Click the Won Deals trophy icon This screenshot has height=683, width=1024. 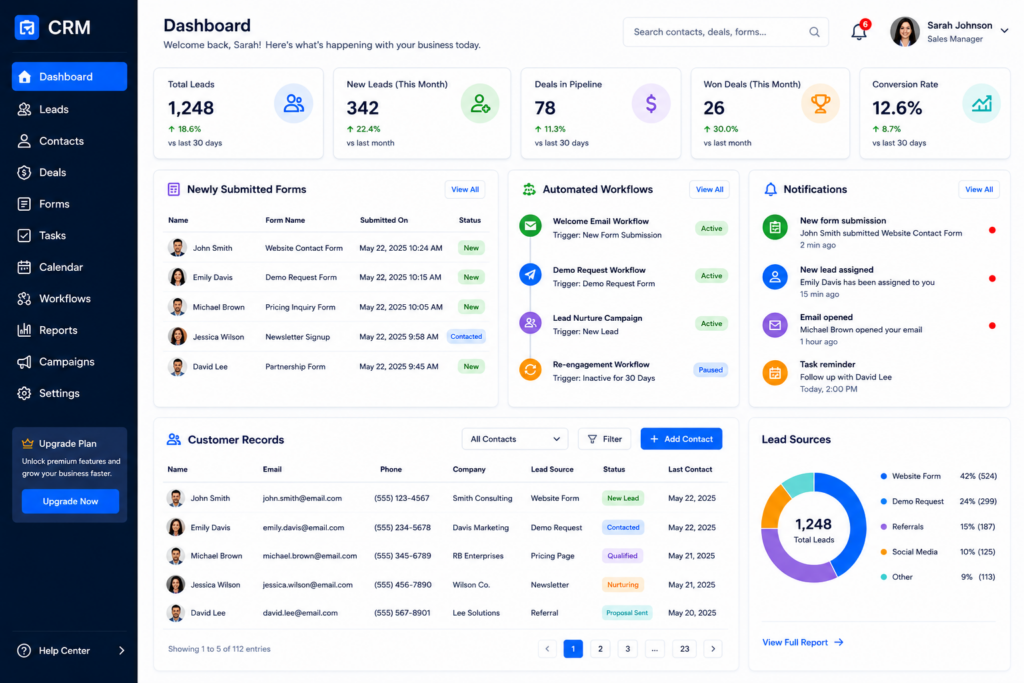(x=820, y=103)
